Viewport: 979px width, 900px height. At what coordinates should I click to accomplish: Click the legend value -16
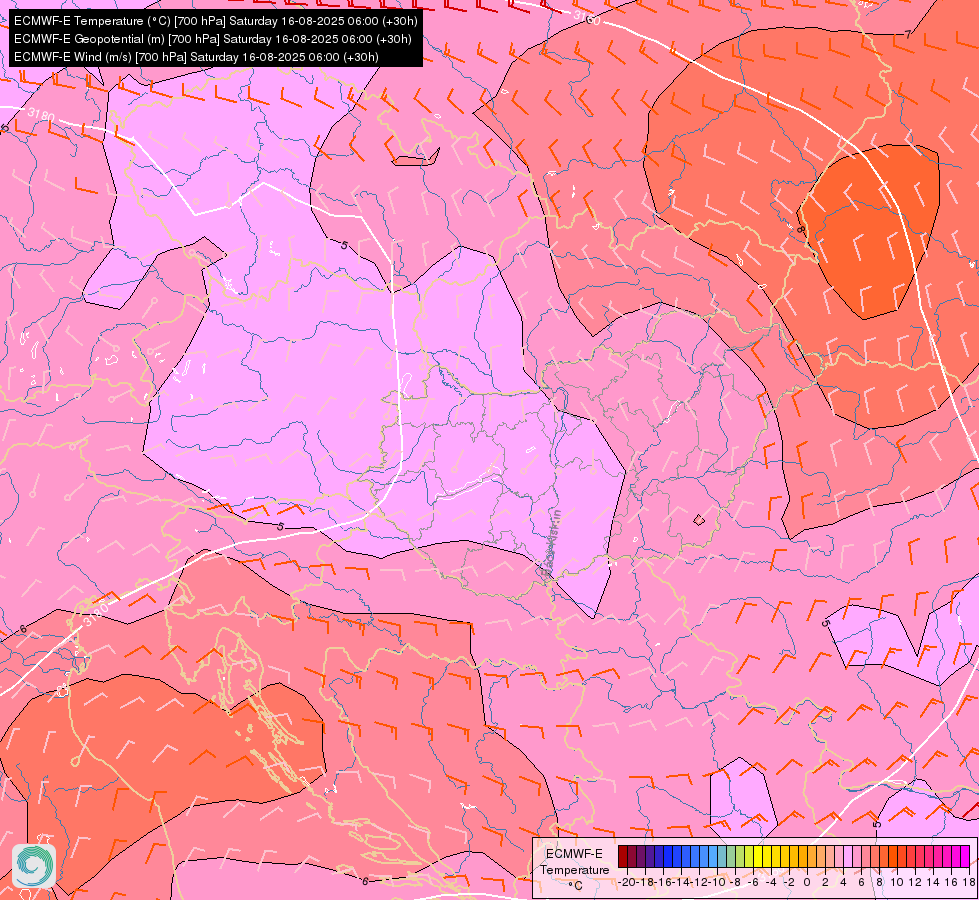click(x=663, y=882)
